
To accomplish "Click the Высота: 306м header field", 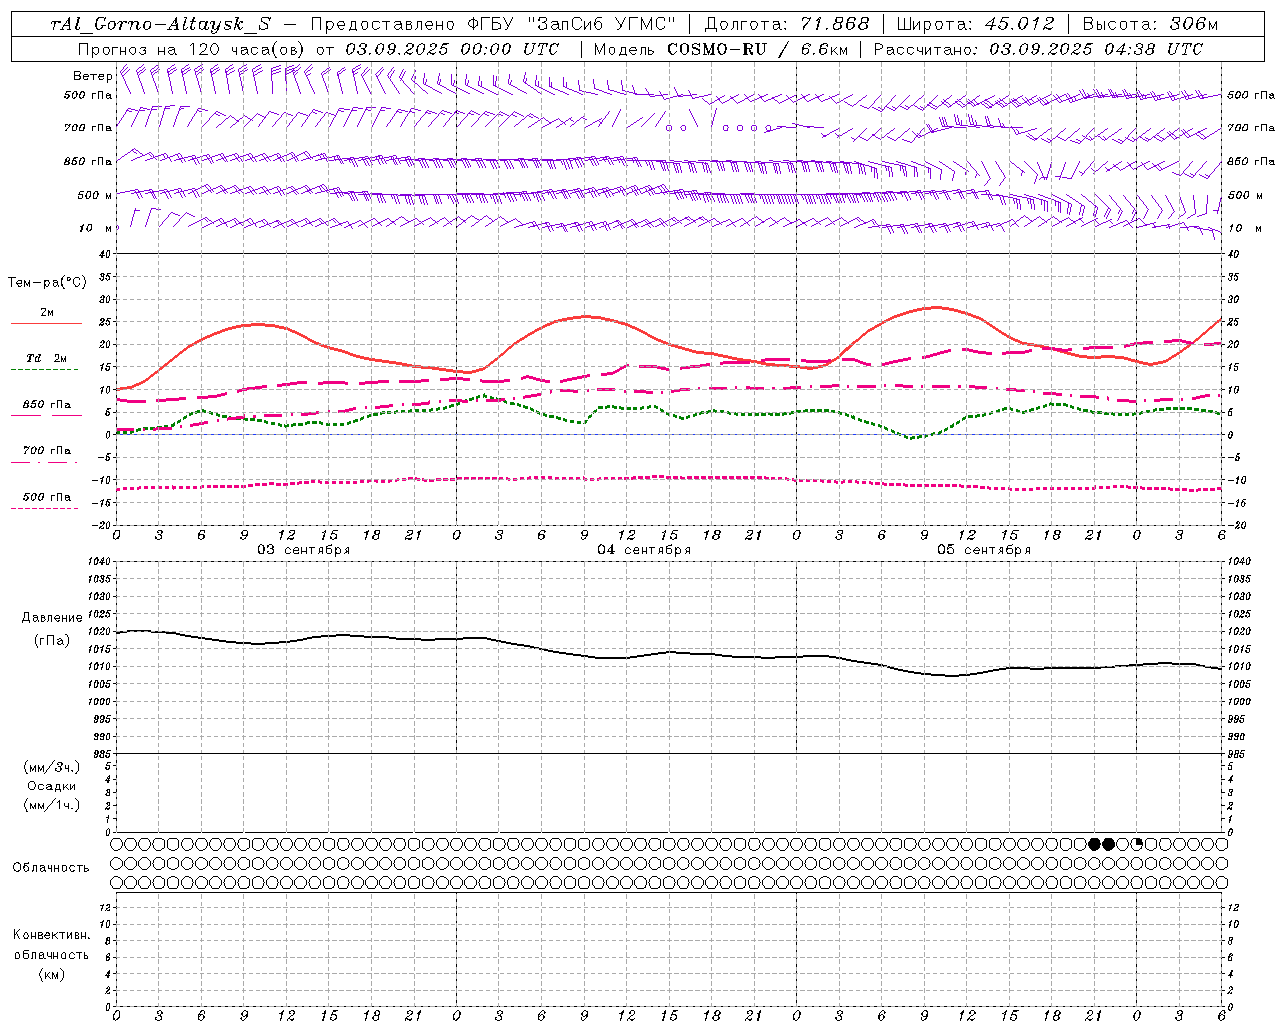I will [x=1151, y=24].
